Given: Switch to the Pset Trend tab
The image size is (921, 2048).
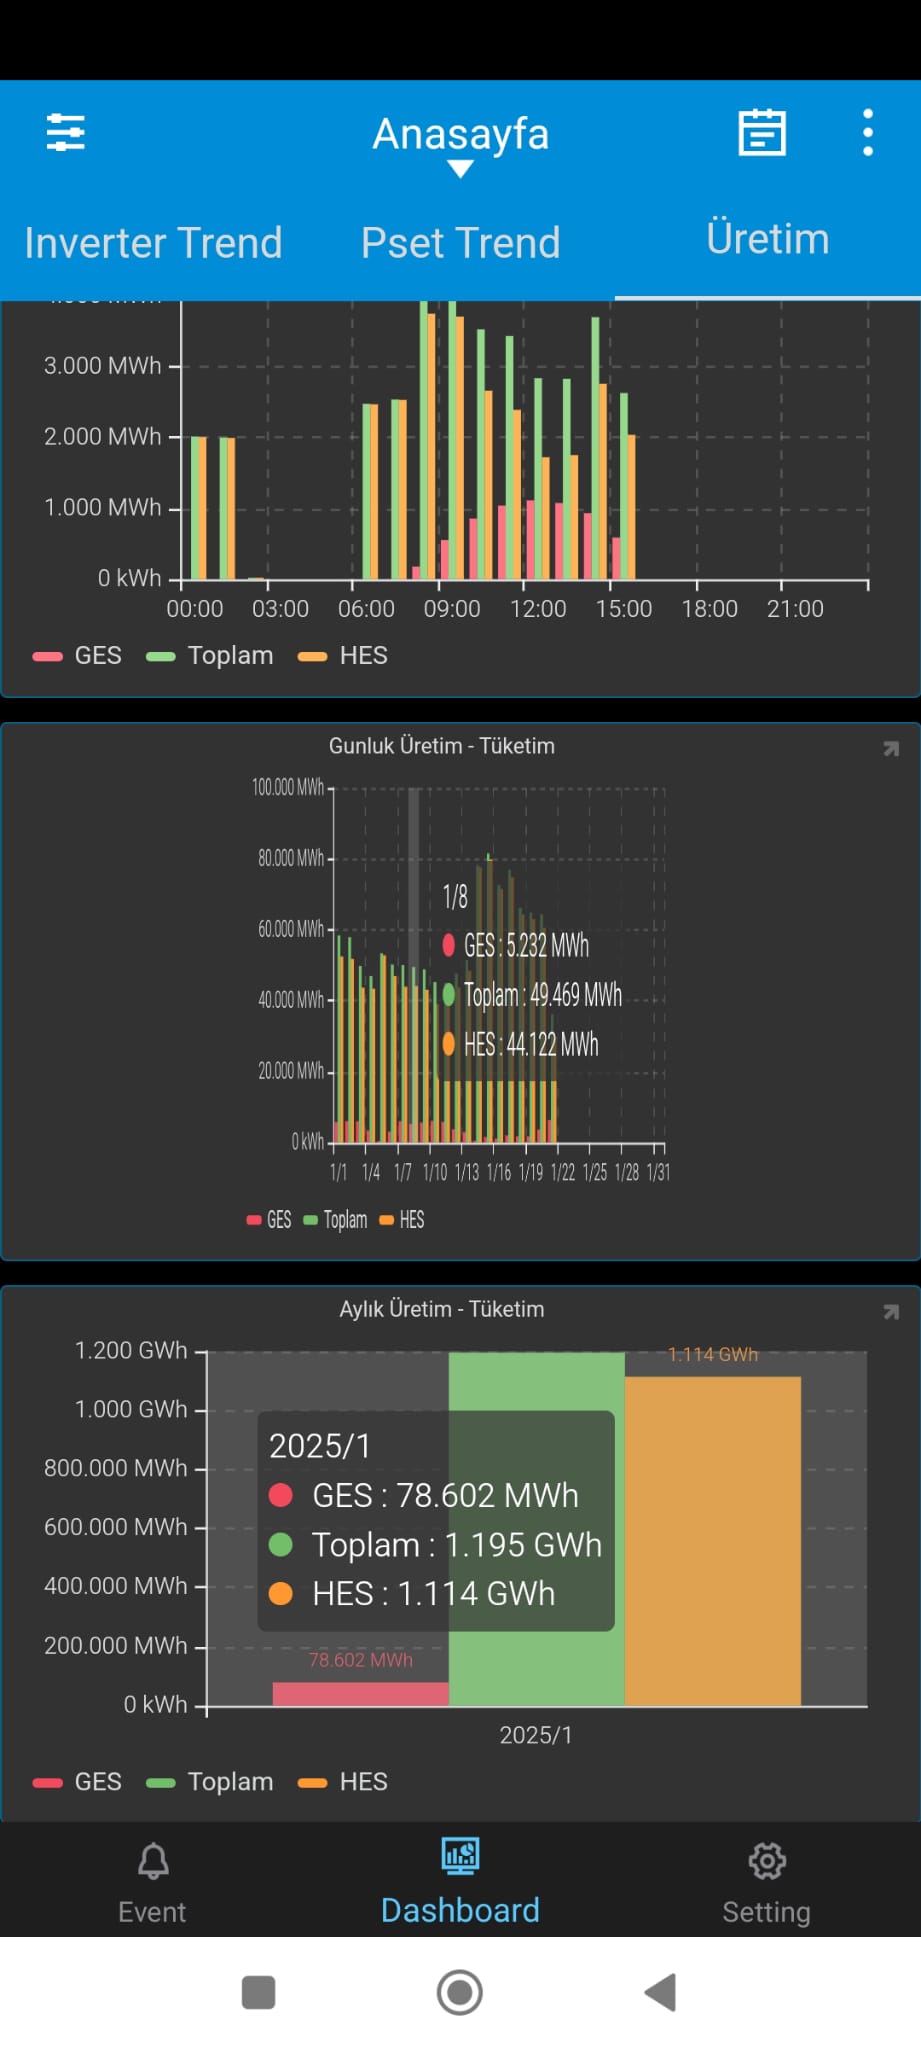Looking at the screenshot, I should [x=460, y=243].
